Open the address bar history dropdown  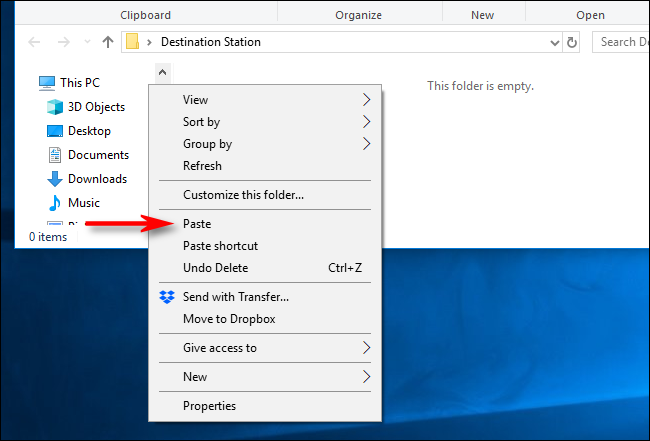(x=556, y=43)
